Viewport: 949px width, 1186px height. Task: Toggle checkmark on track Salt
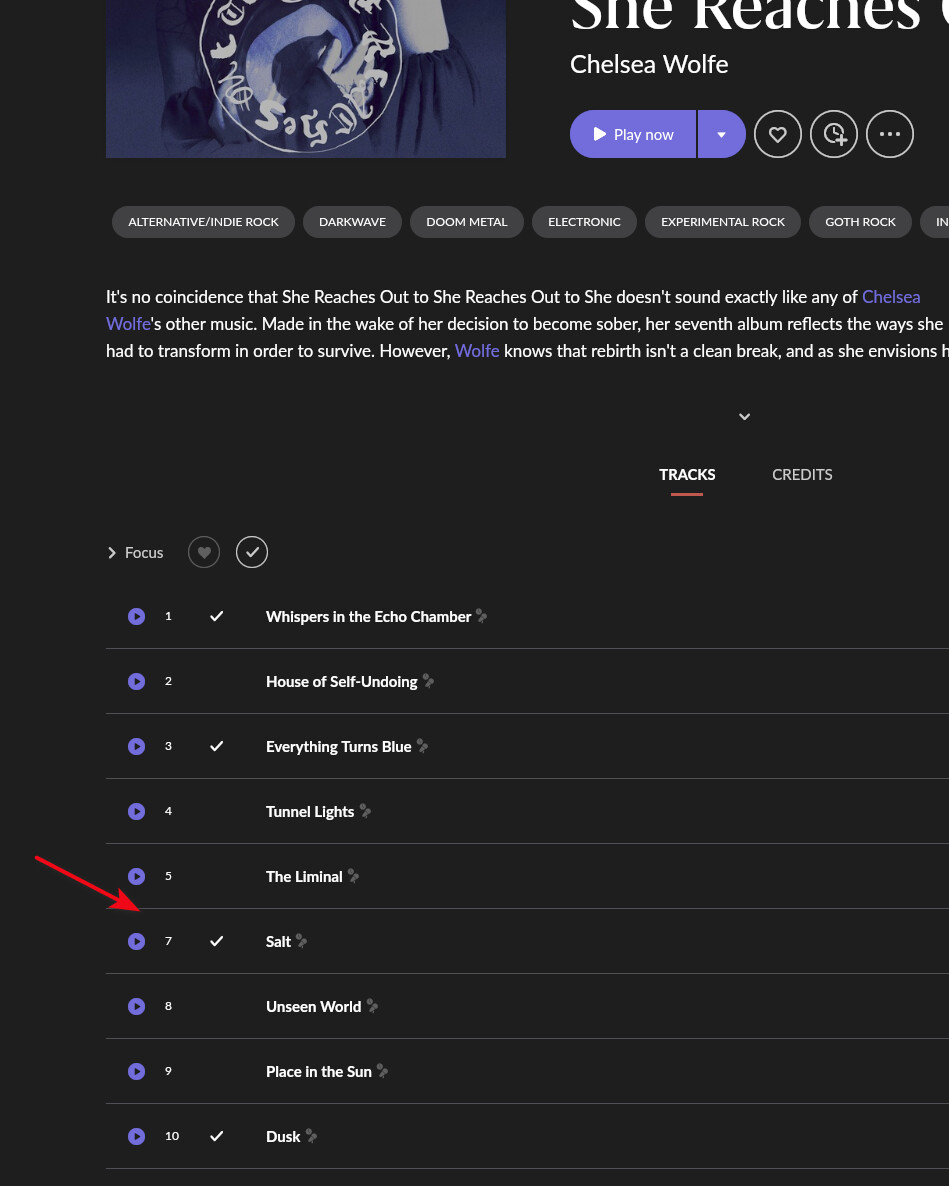(216, 942)
